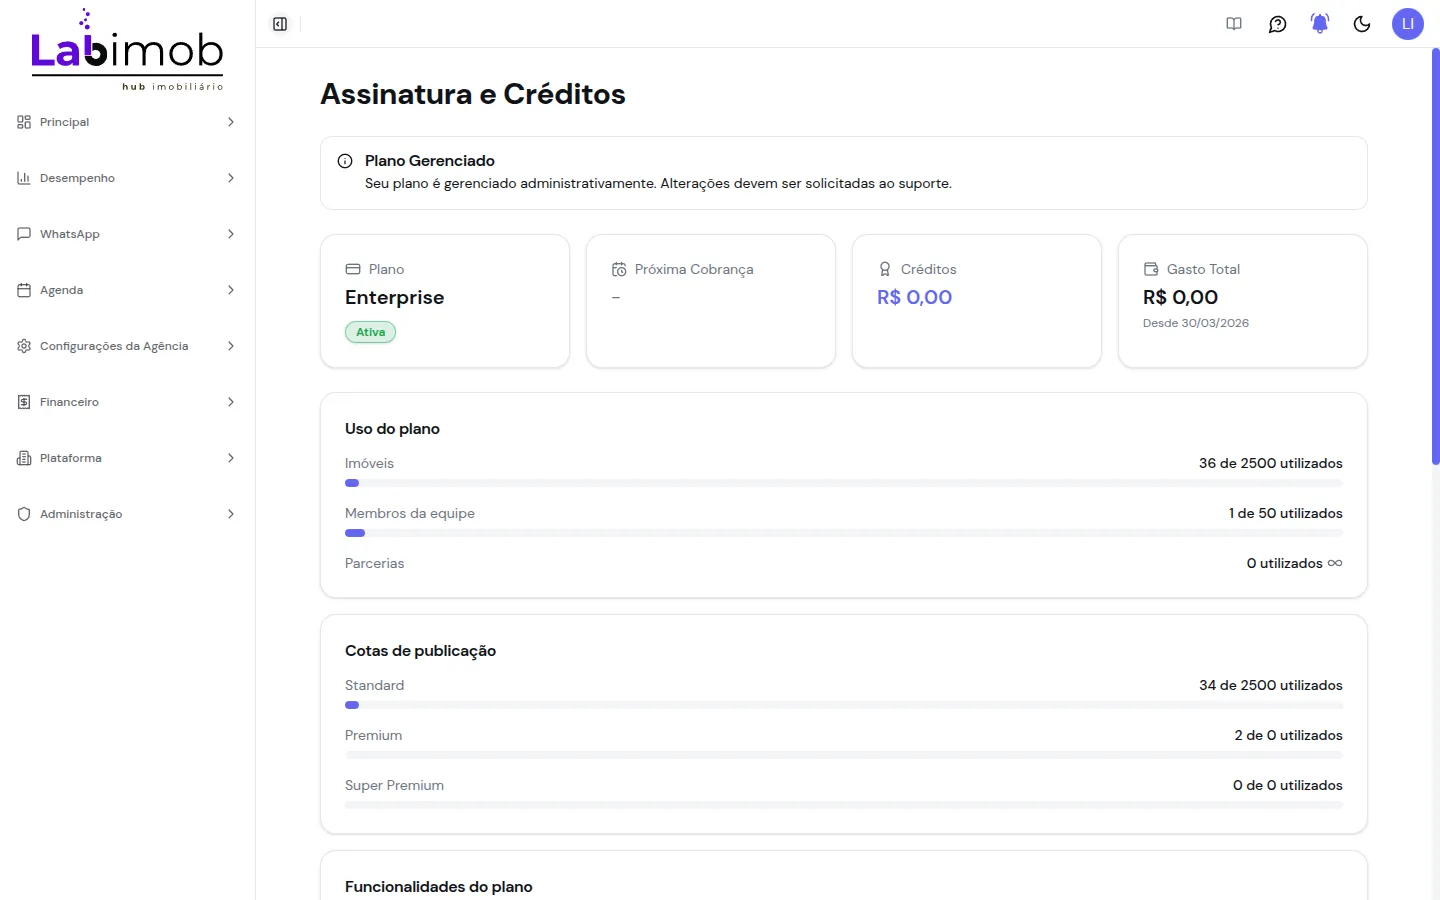Viewport: 1440px width, 900px height.
Task: Open the notifications bell
Action: click(x=1320, y=24)
